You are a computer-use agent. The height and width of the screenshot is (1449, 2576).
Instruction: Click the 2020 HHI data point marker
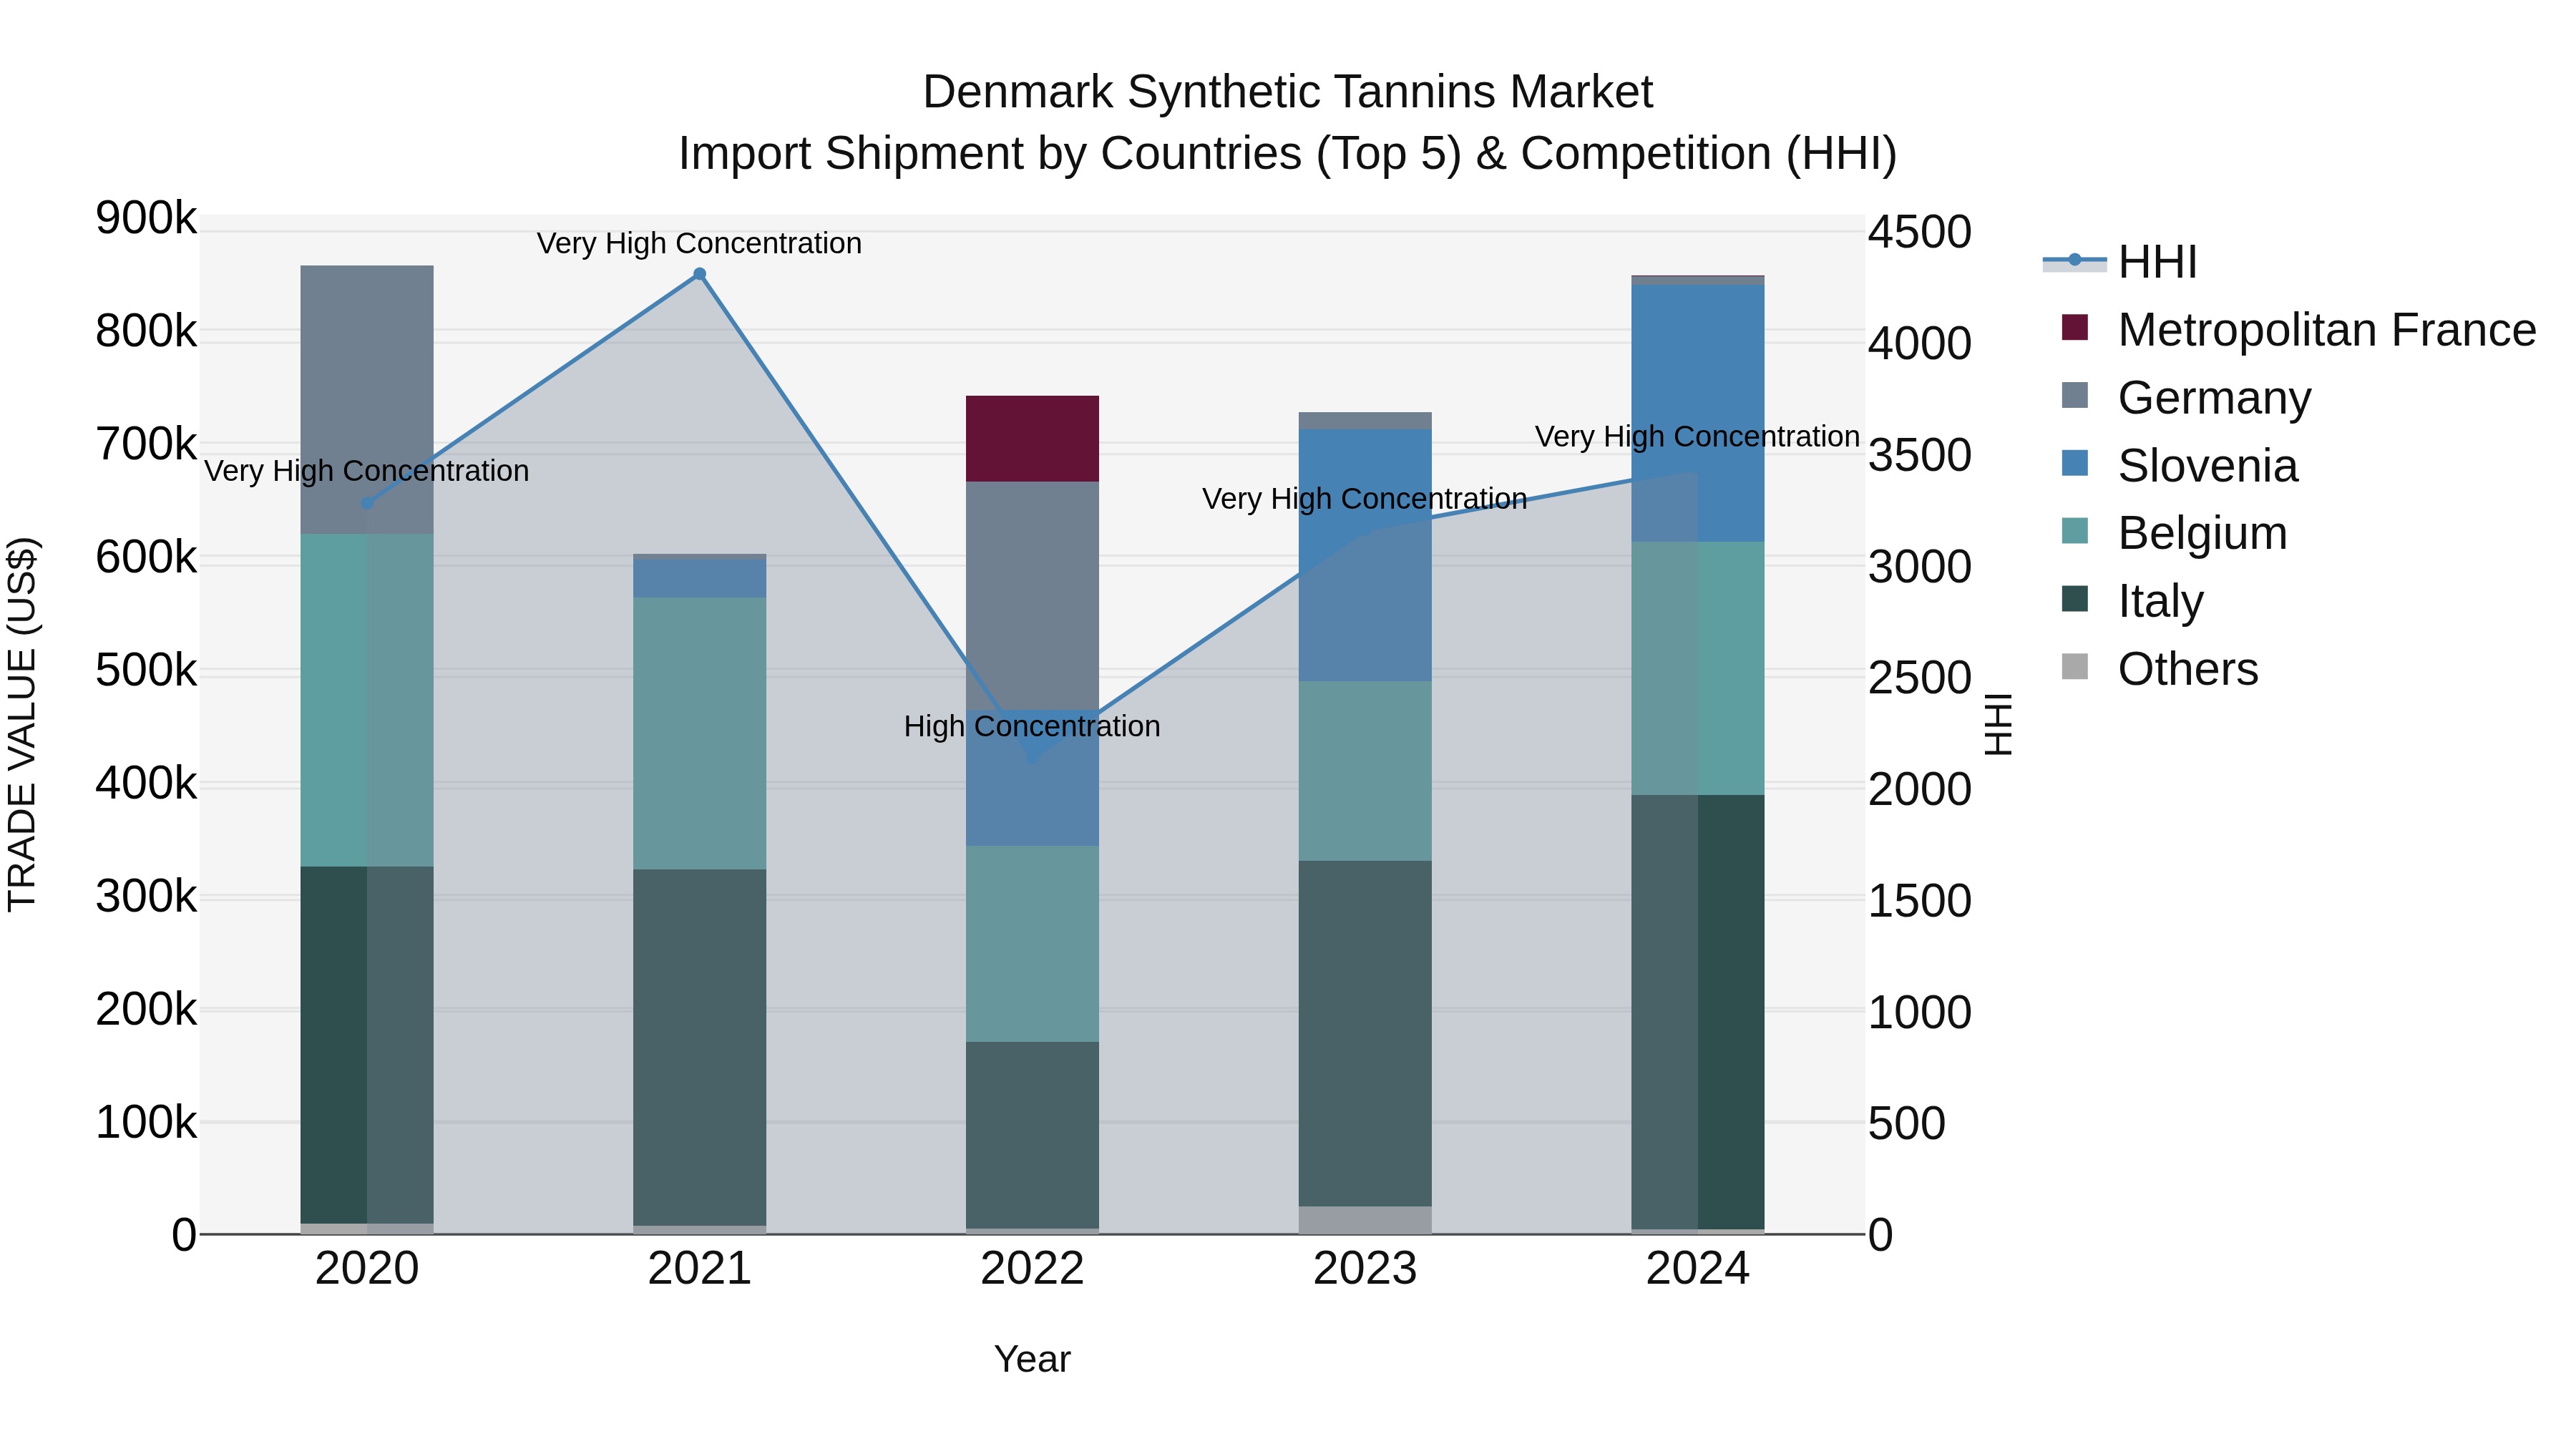[367, 503]
